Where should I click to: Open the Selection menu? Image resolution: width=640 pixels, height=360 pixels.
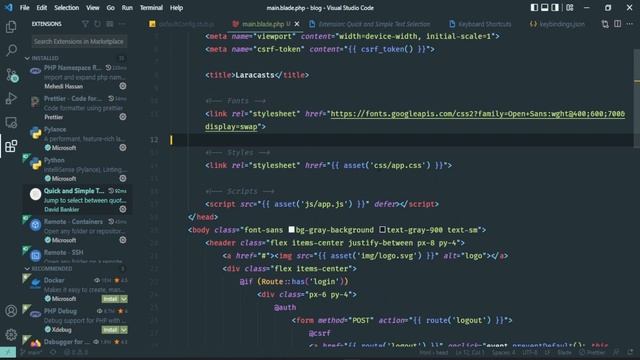pyautogui.click(x=67, y=7)
